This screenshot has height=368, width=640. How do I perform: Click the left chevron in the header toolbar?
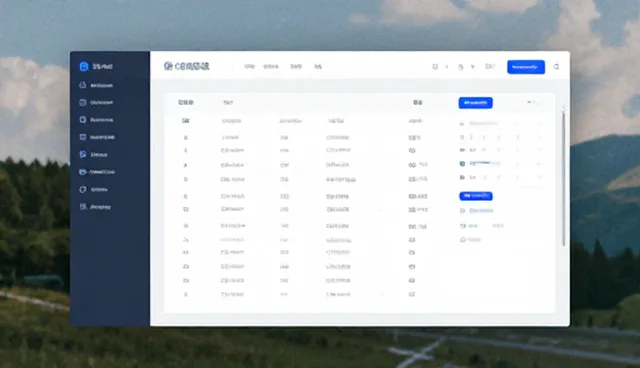[447, 67]
